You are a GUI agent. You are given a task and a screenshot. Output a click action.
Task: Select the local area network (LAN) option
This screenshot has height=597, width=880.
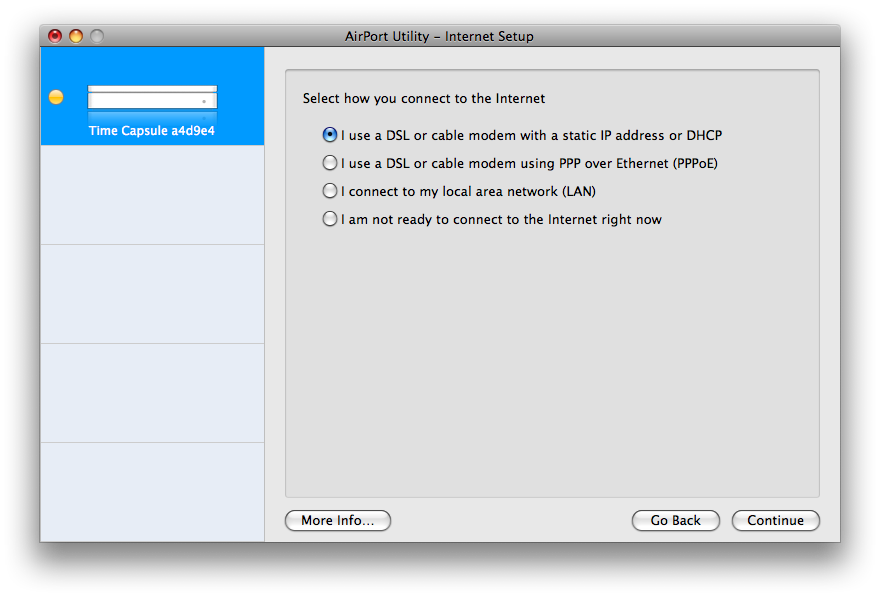(330, 191)
